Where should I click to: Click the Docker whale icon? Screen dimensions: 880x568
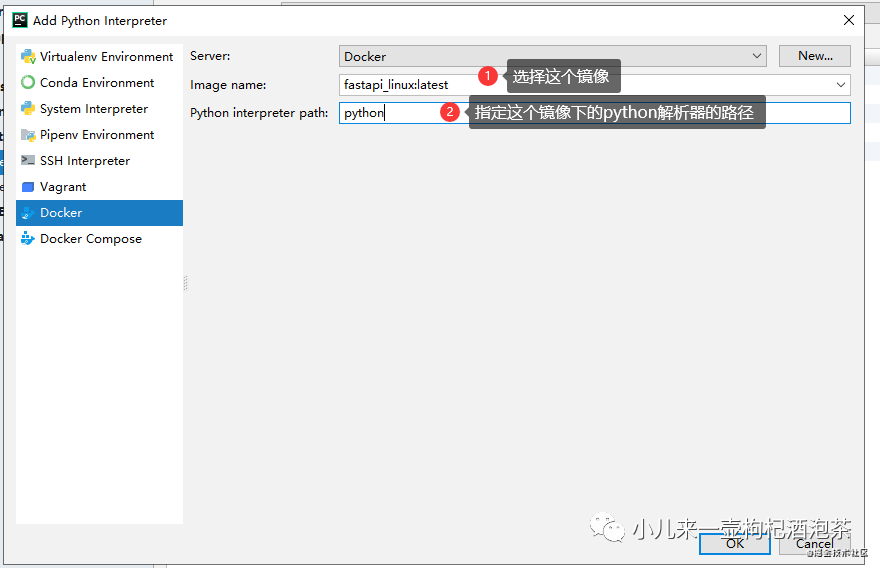pos(28,213)
